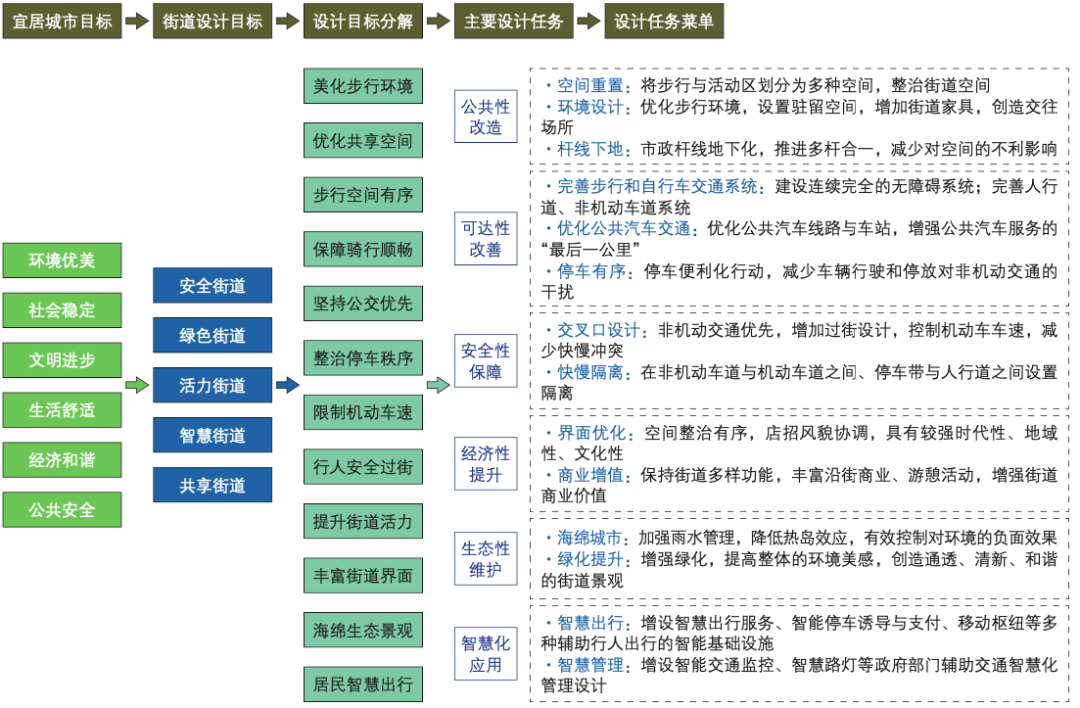Click the 绿色街道 blue box

tap(212, 335)
